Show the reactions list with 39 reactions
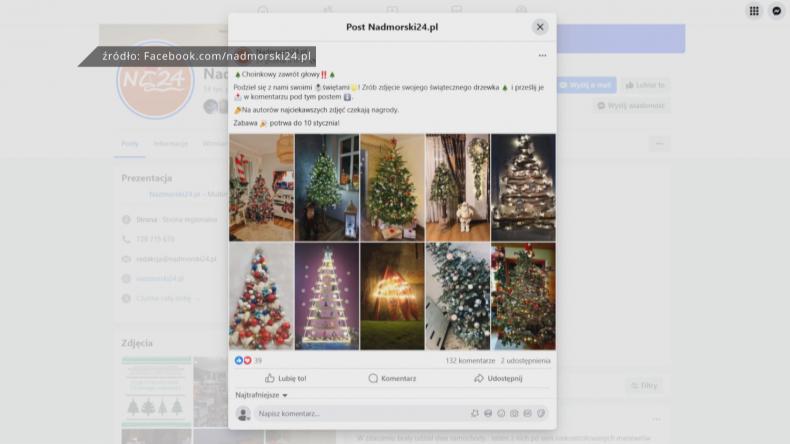The image size is (790, 444). point(249,361)
